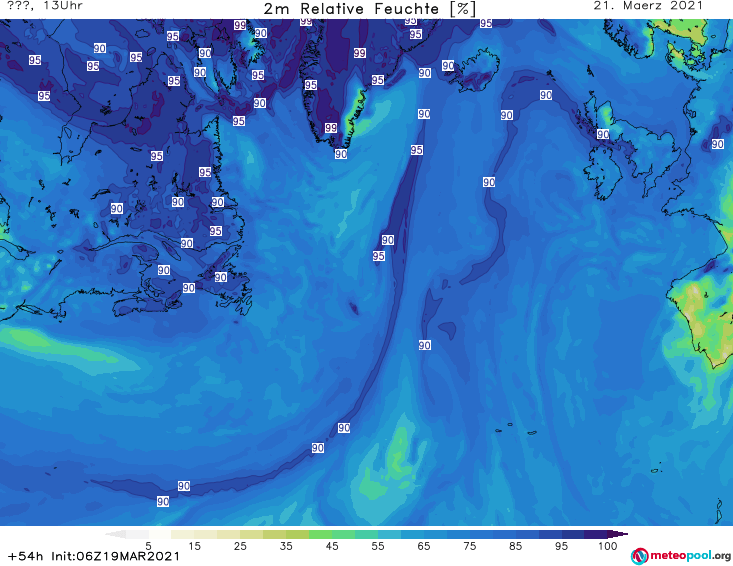Screen dimensions: 733x566
Task: Click the '55' tick on the color scale
Action: [x=378, y=546]
